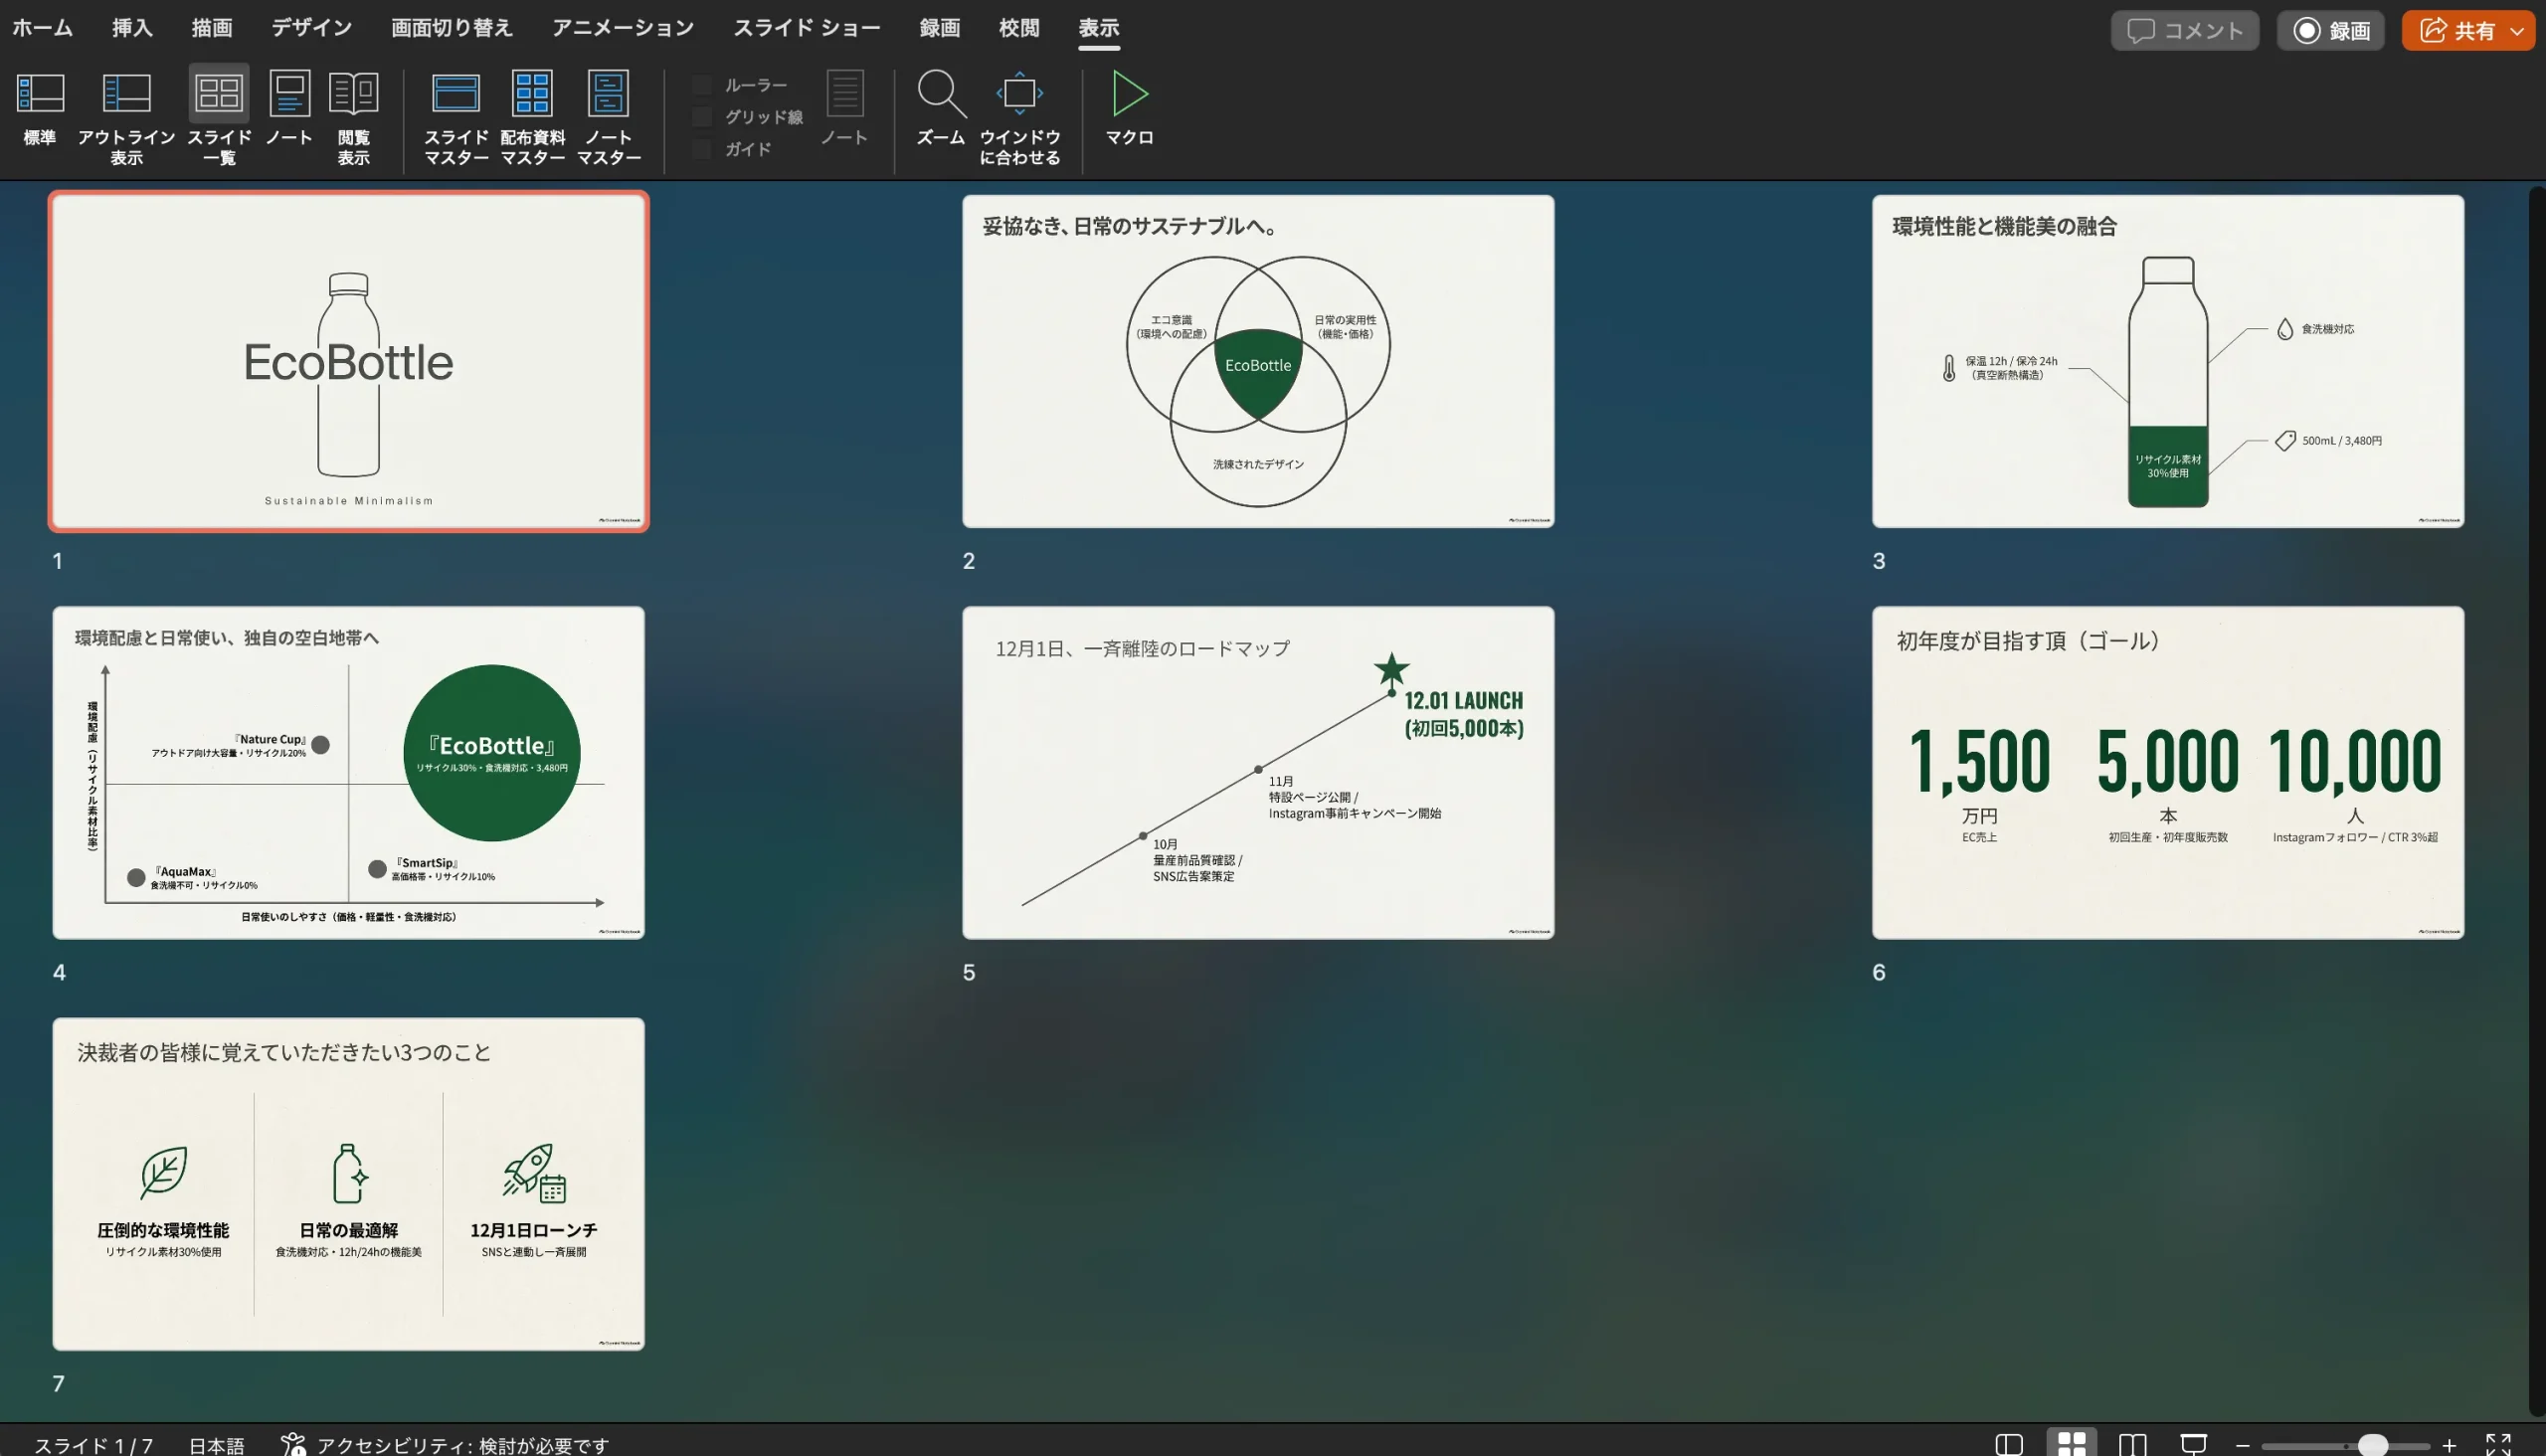The height and width of the screenshot is (1456, 2546).
Task: Open 配布資料マスター view
Action: pyautogui.click(x=532, y=118)
